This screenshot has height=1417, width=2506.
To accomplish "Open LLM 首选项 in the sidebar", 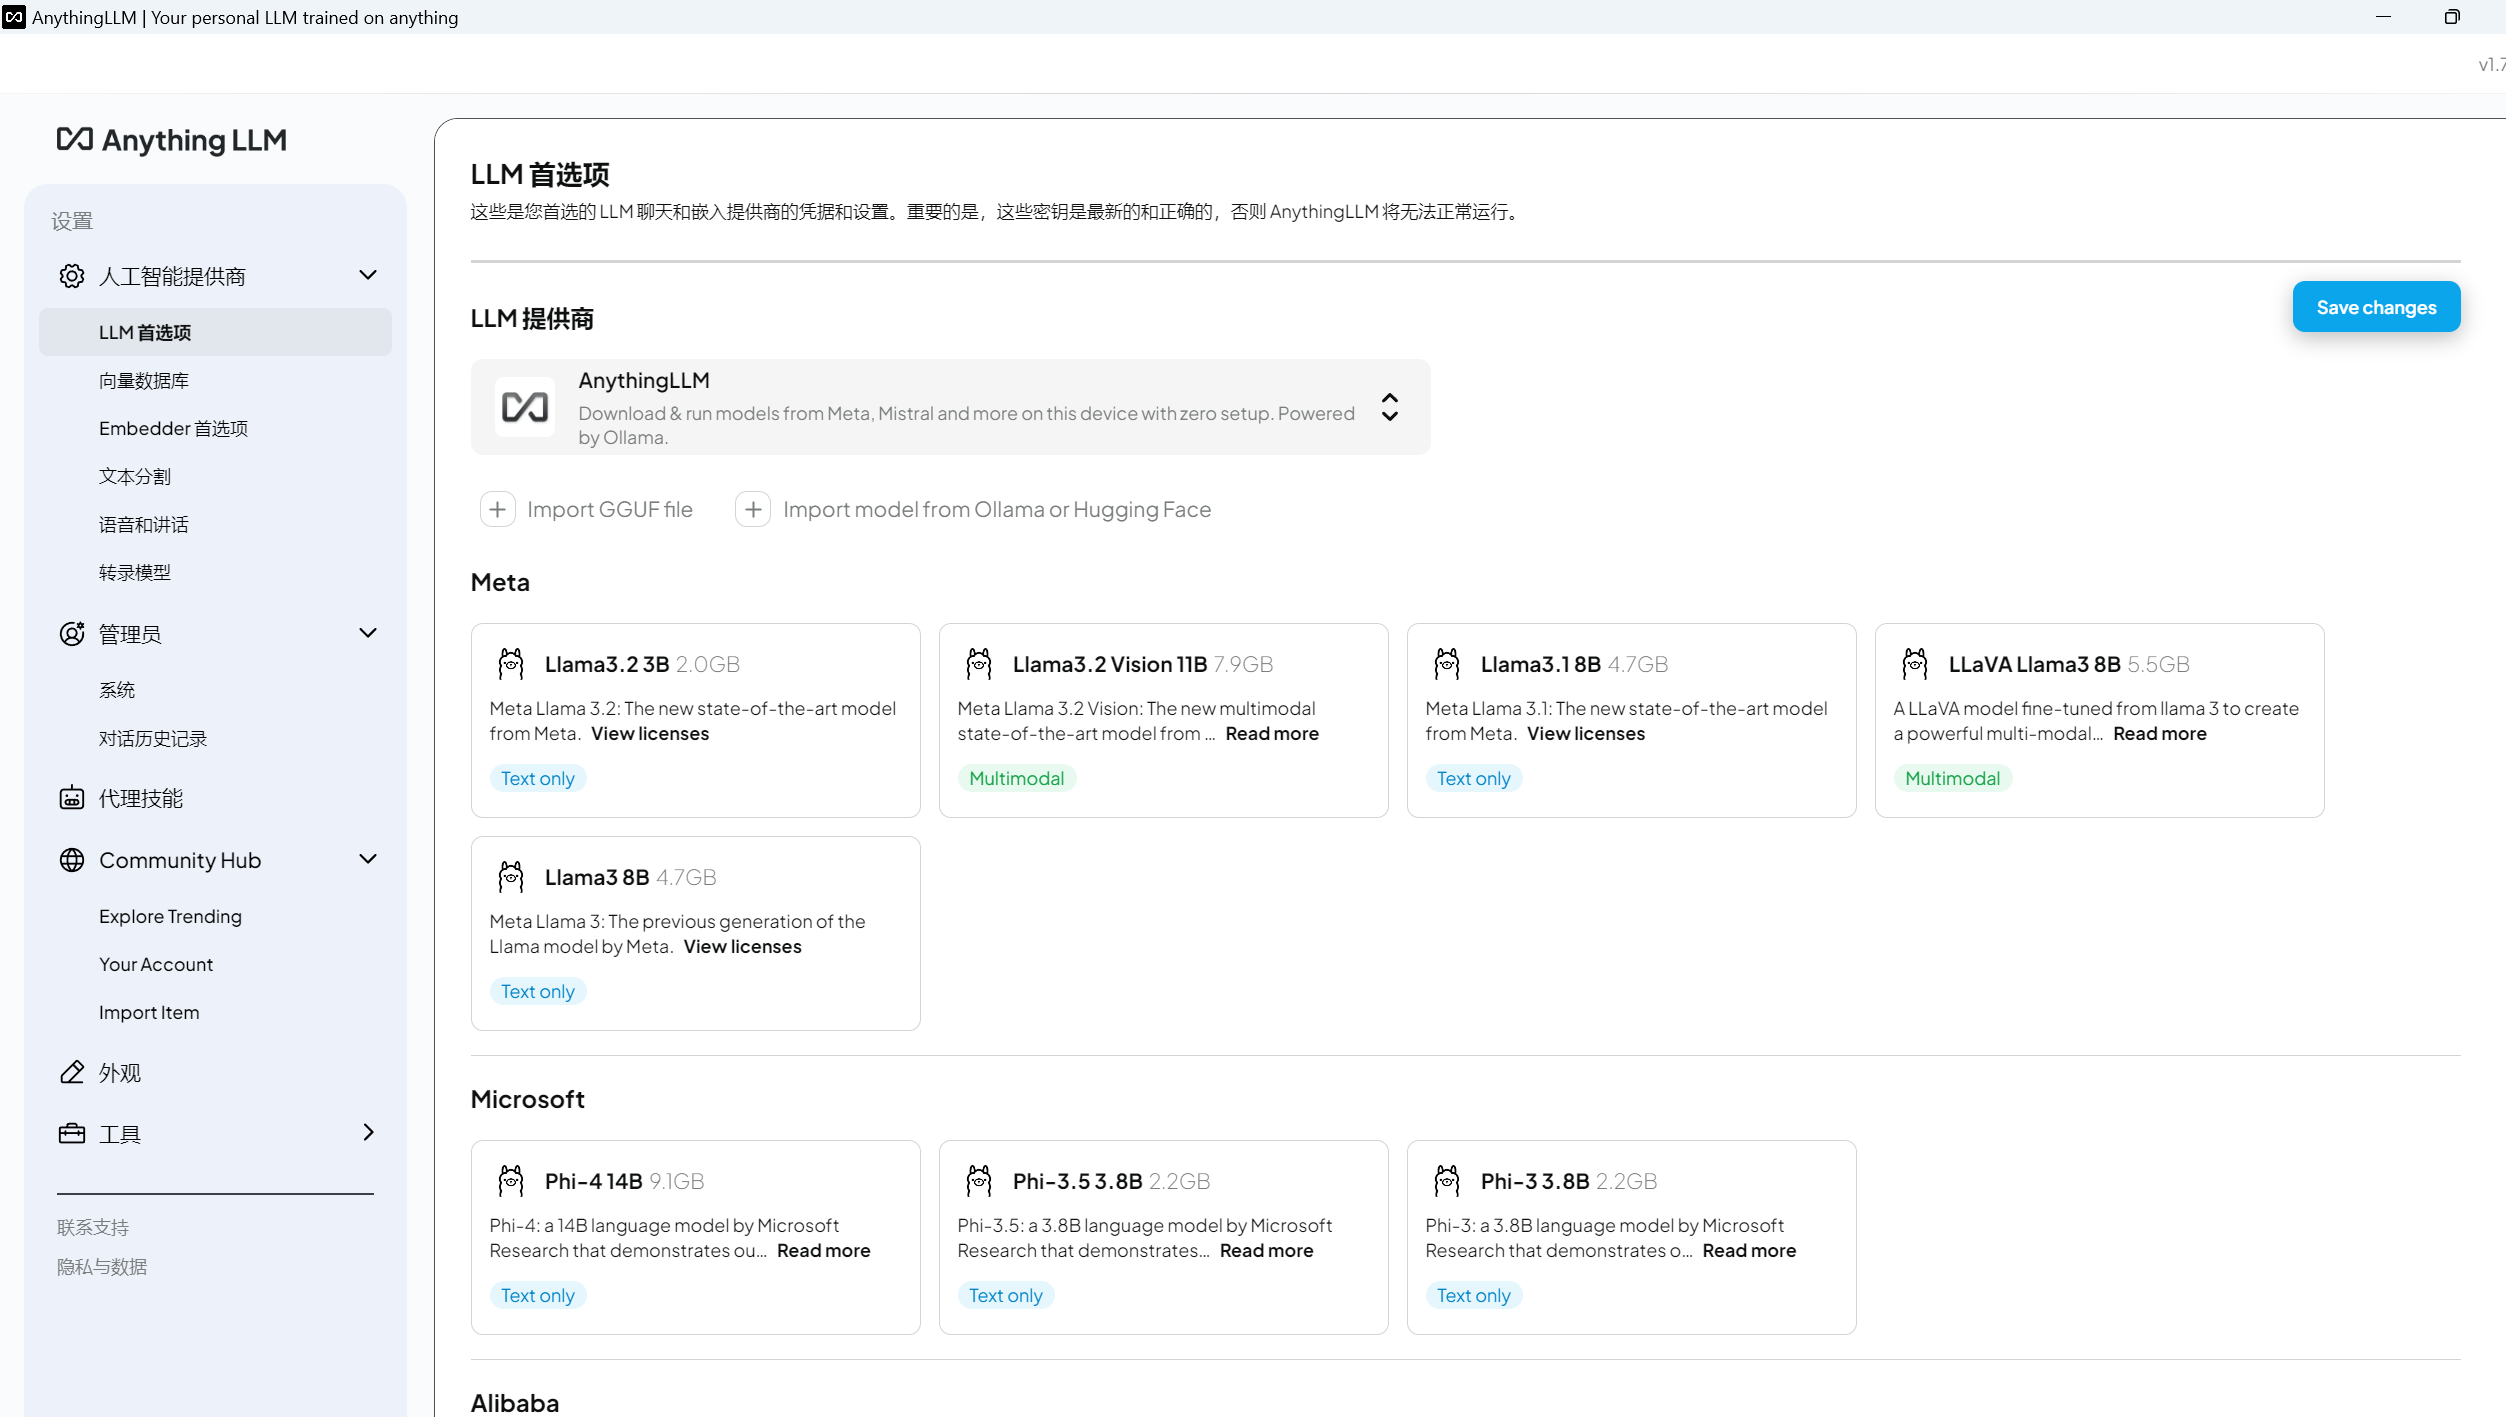I will point(215,332).
